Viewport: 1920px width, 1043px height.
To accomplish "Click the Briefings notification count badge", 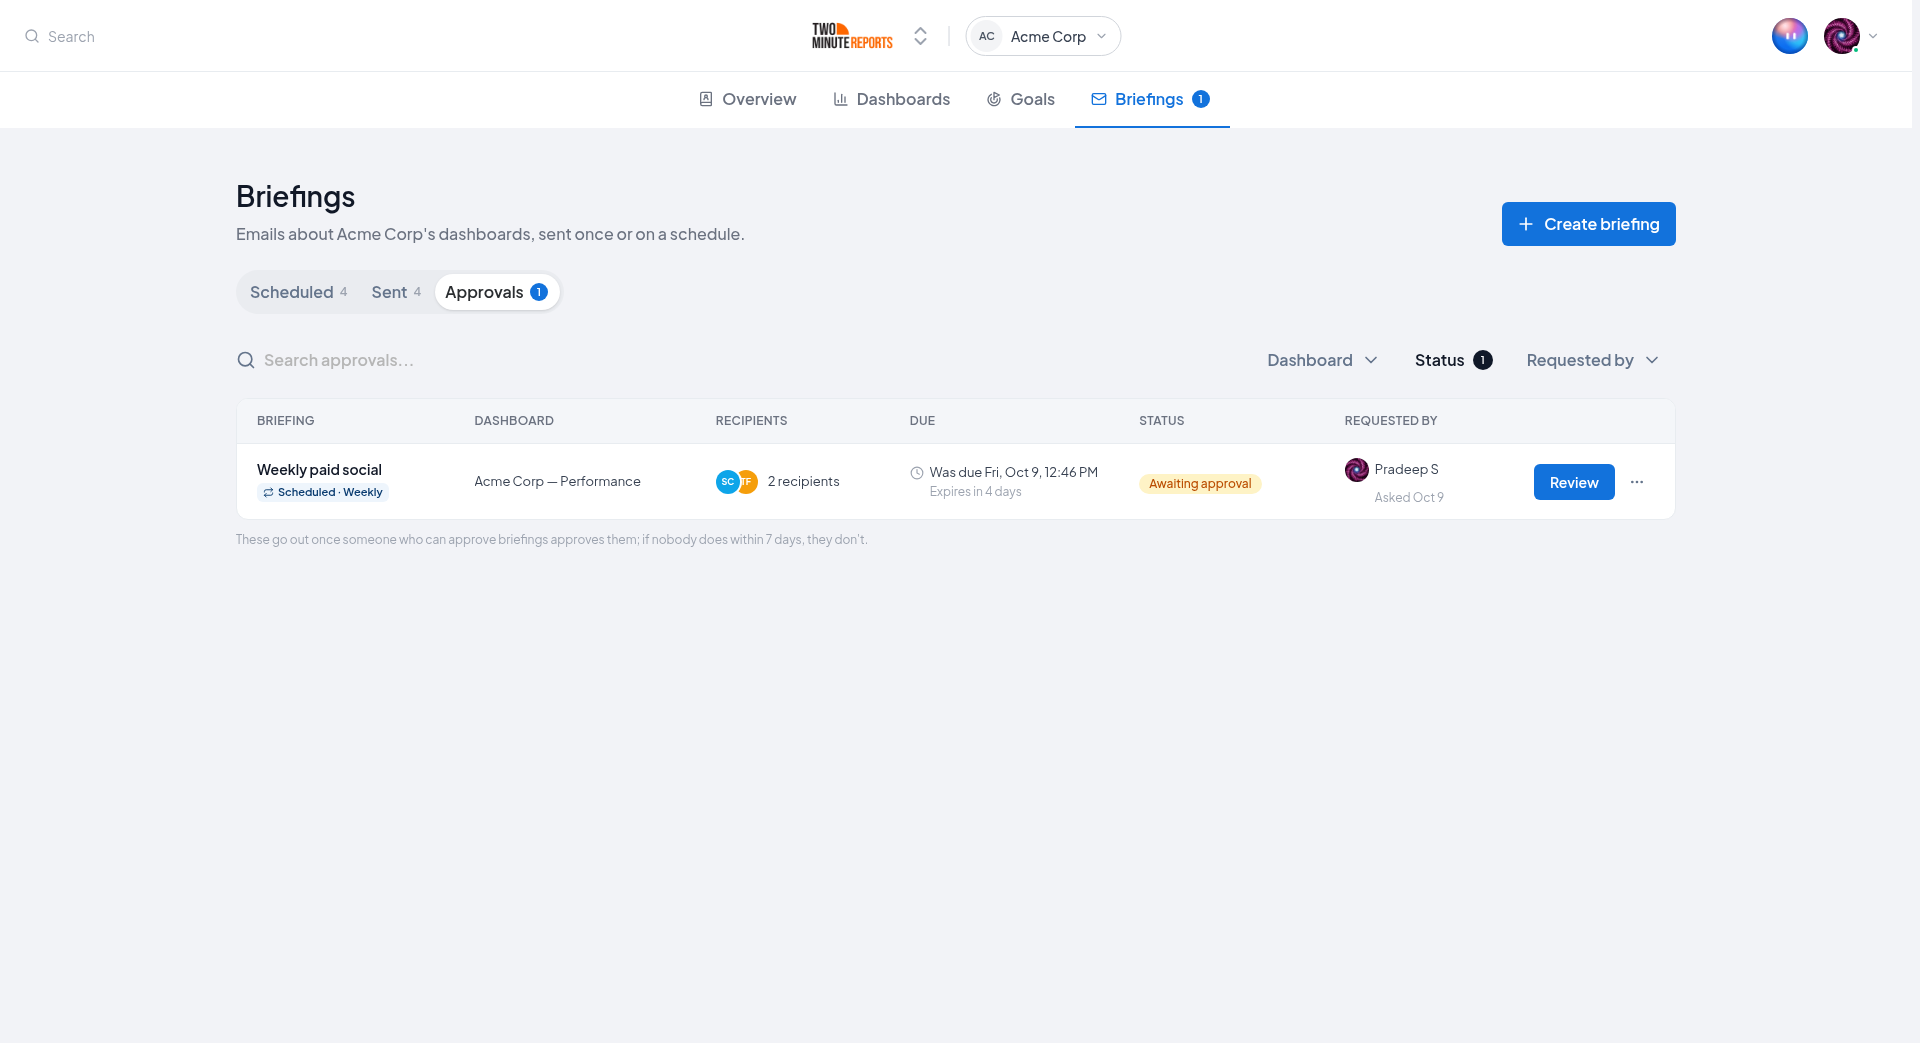I will pos(1201,99).
